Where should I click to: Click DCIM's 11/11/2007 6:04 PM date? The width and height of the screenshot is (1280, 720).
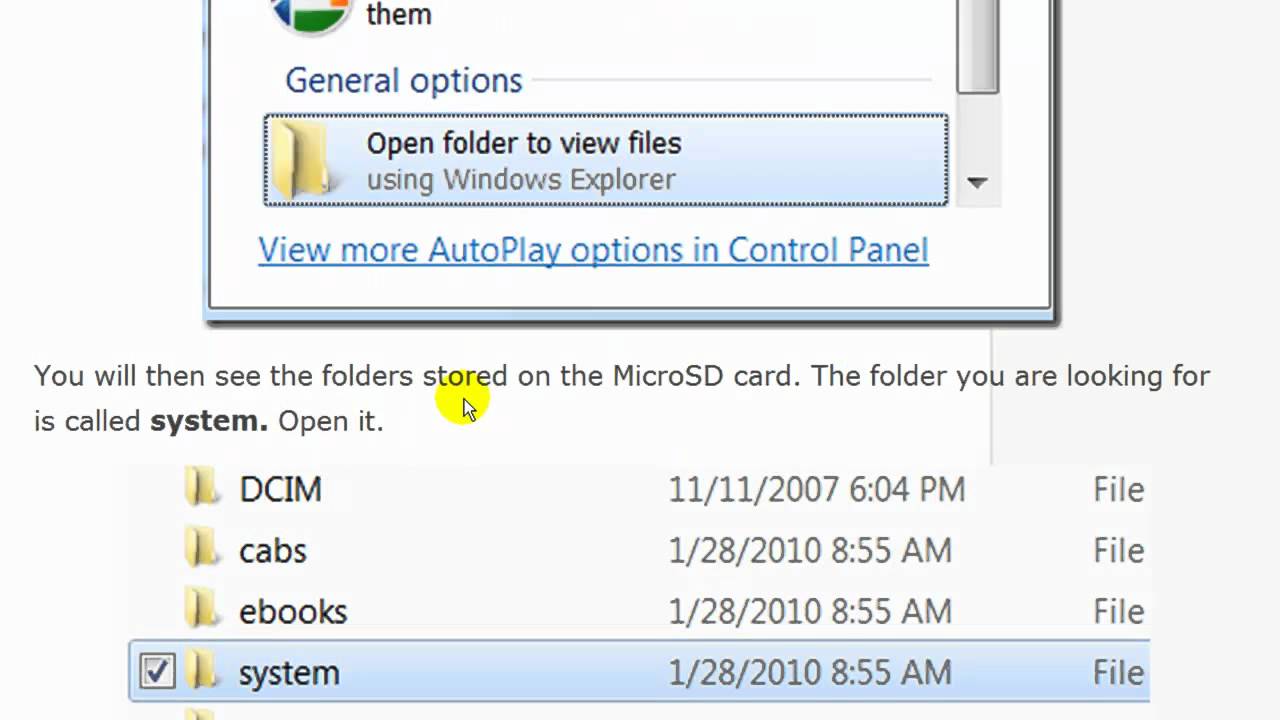click(816, 489)
